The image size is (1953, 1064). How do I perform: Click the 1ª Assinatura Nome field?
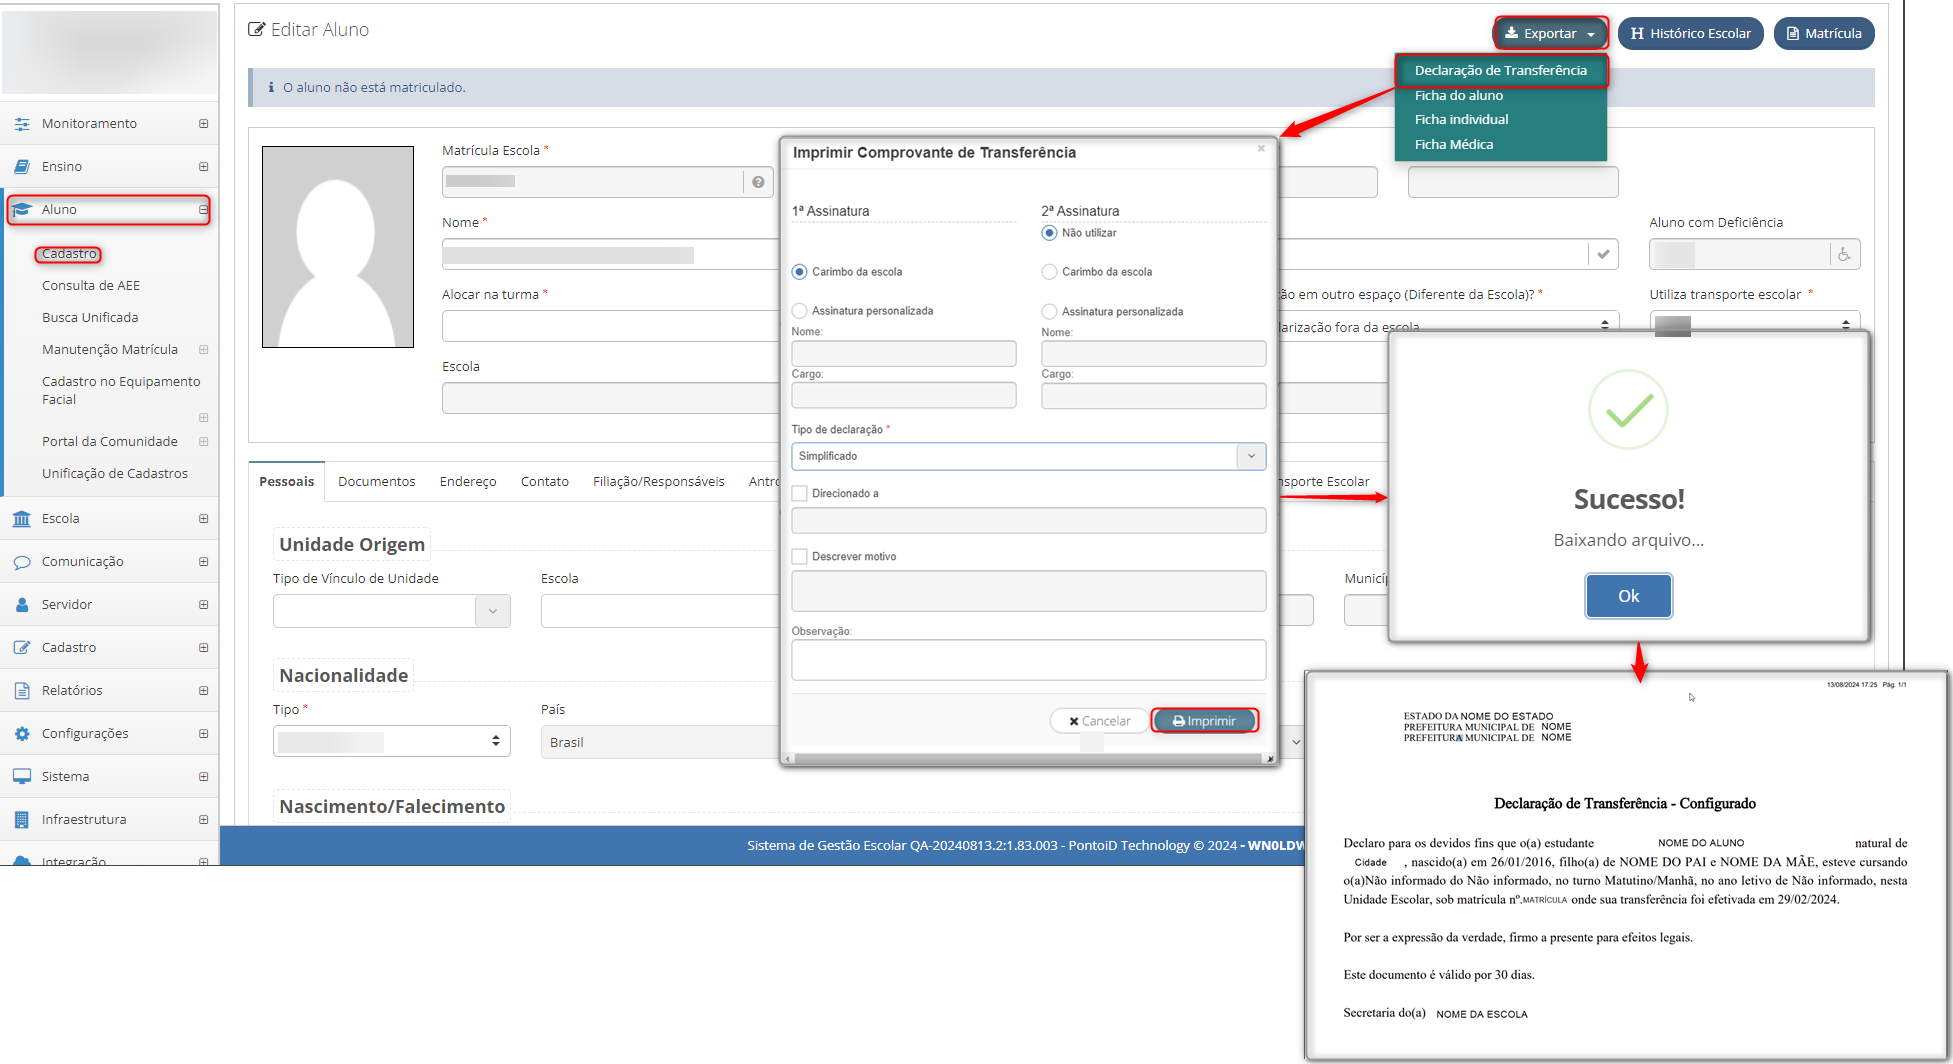(x=904, y=353)
